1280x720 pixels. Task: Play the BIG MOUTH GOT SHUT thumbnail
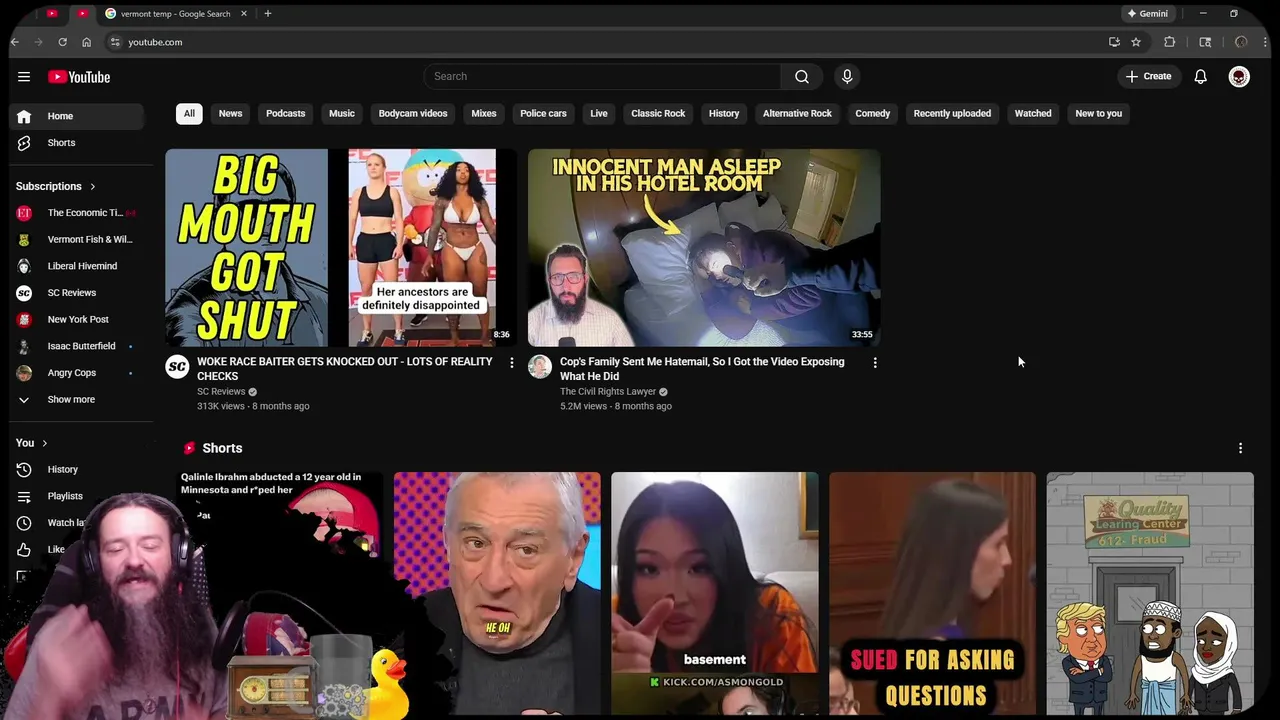(341, 248)
